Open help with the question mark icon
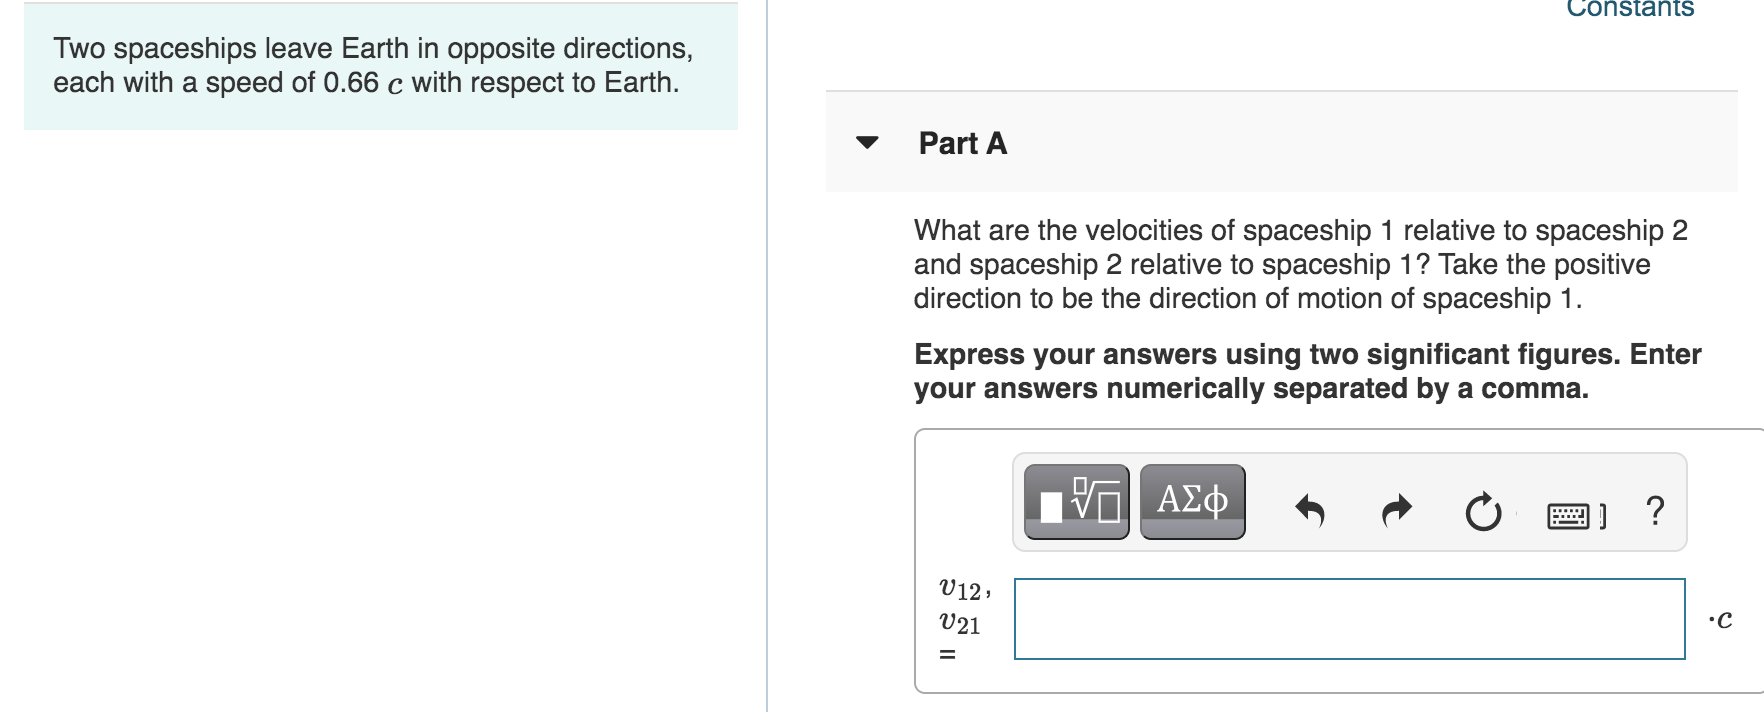 tap(1655, 510)
